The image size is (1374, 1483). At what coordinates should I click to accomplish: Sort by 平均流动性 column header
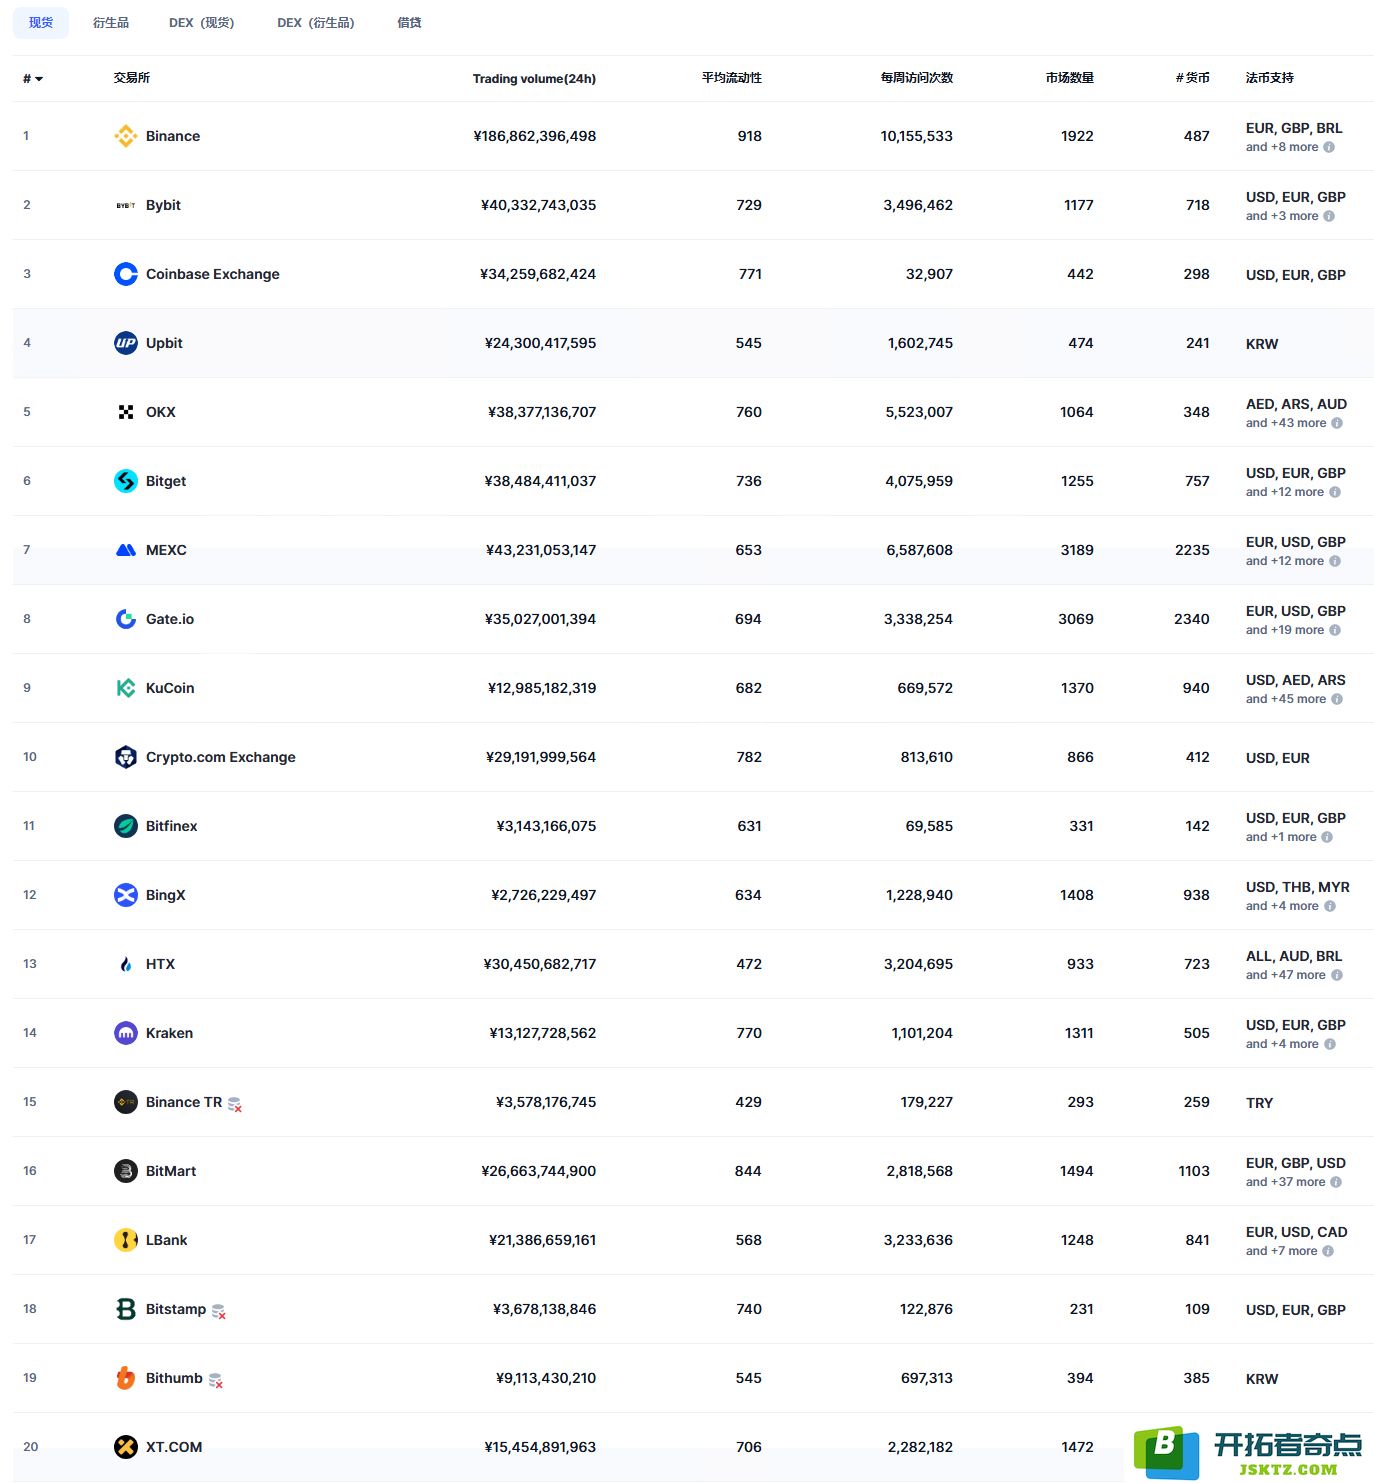[732, 78]
